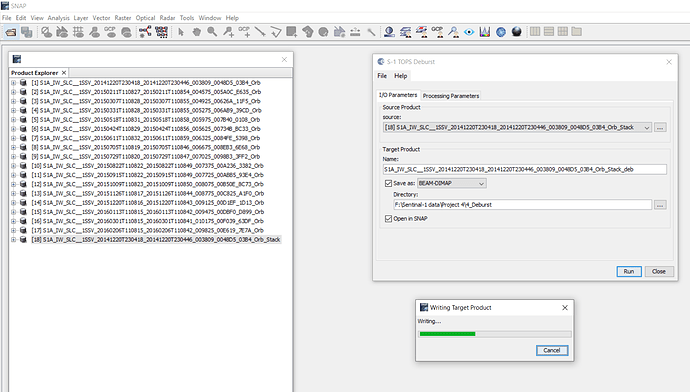Expand product [1] in Product Explorer
The width and height of the screenshot is (690, 392).
click(x=13, y=83)
